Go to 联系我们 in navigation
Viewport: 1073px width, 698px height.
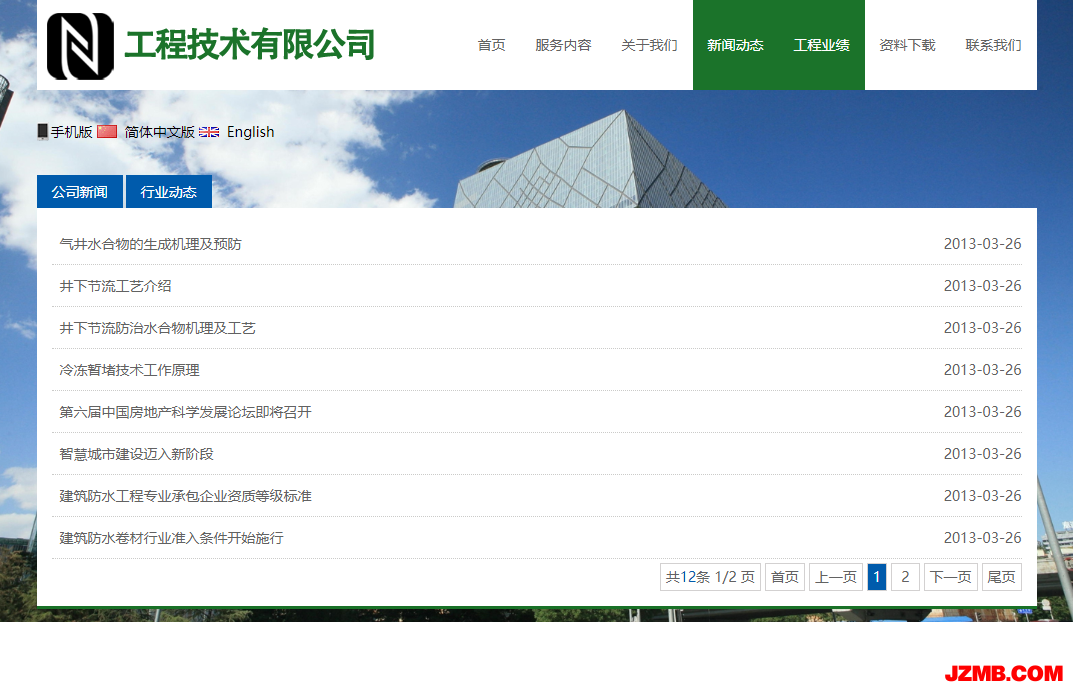point(994,45)
